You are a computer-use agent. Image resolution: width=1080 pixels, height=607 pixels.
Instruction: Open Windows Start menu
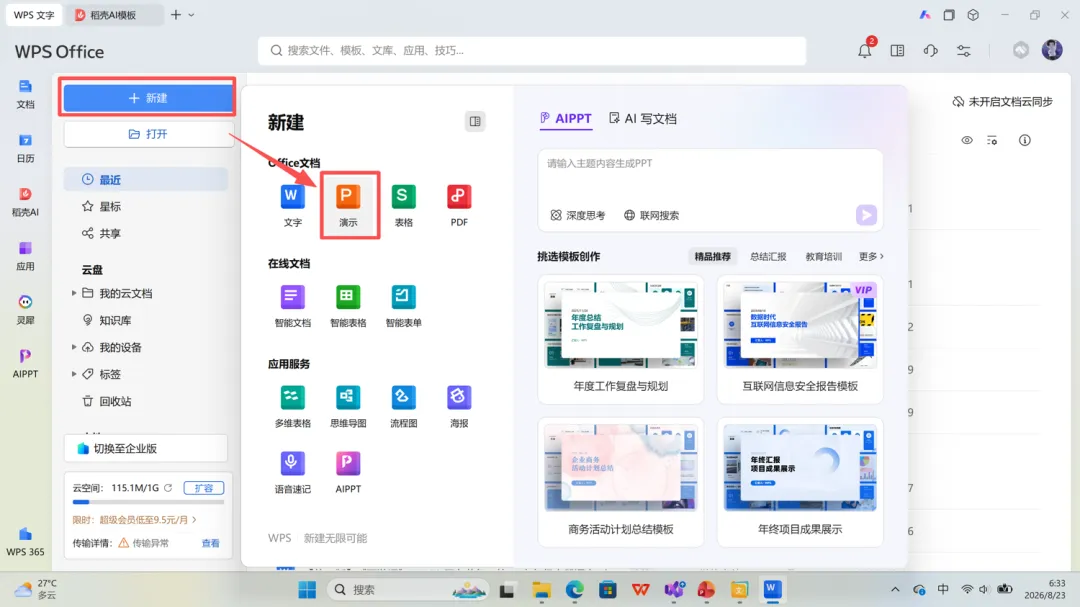307,589
